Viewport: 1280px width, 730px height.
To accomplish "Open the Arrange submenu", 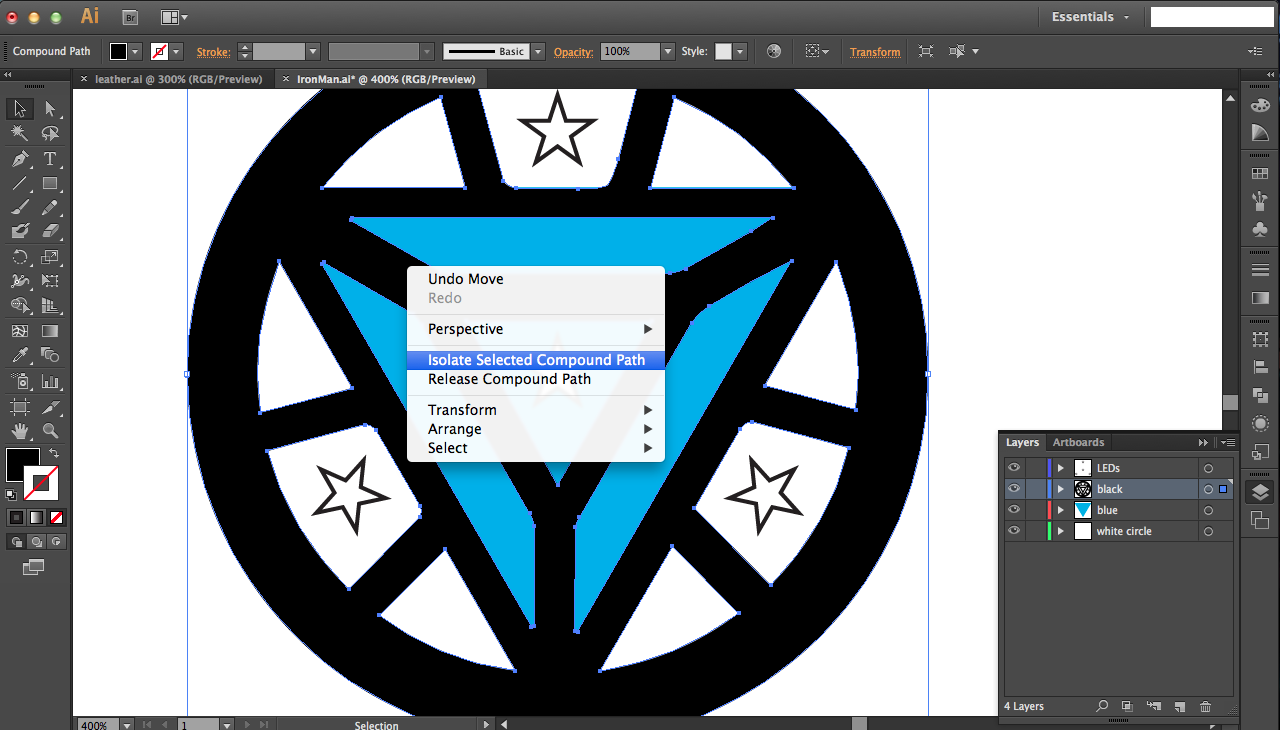I will (x=536, y=429).
